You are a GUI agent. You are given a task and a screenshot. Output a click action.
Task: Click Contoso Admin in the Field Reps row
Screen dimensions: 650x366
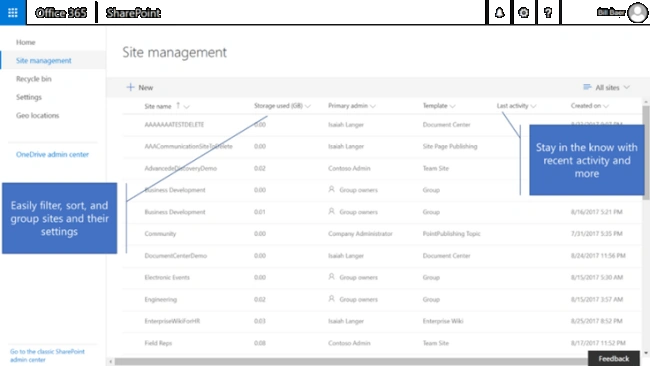pos(349,343)
